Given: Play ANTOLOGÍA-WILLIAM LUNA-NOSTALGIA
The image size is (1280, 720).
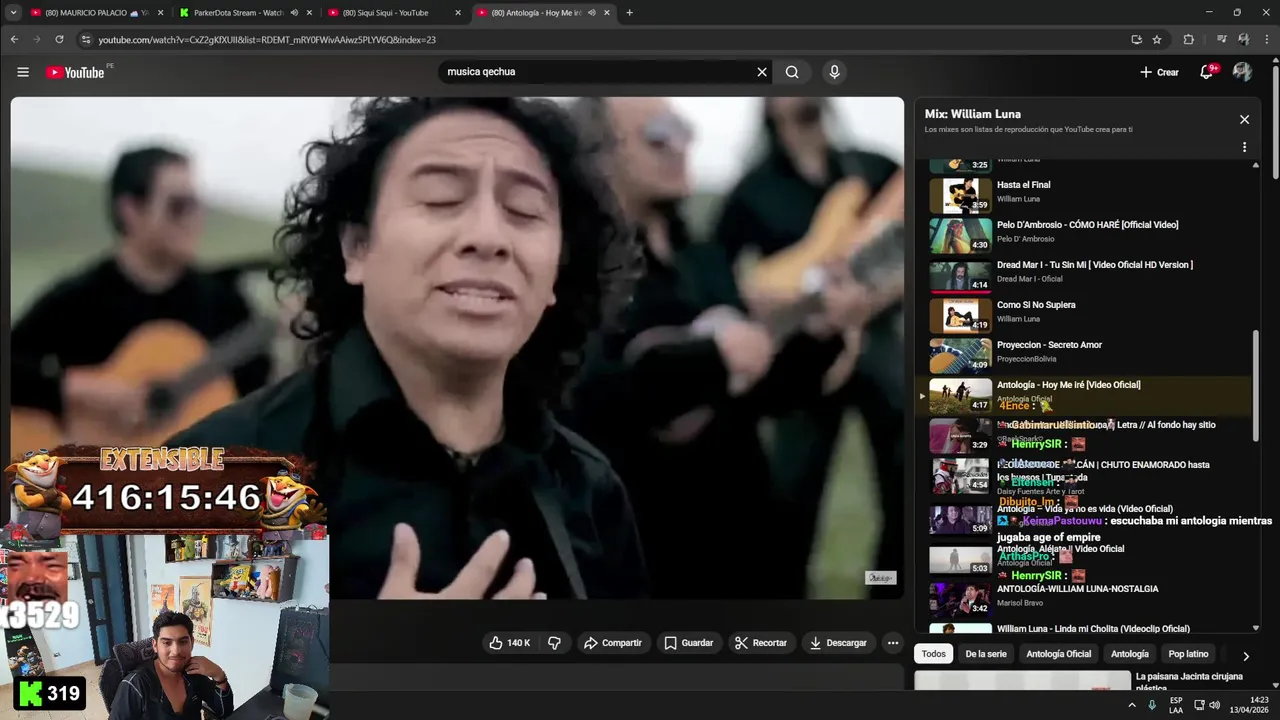Looking at the screenshot, I should point(1085,599).
